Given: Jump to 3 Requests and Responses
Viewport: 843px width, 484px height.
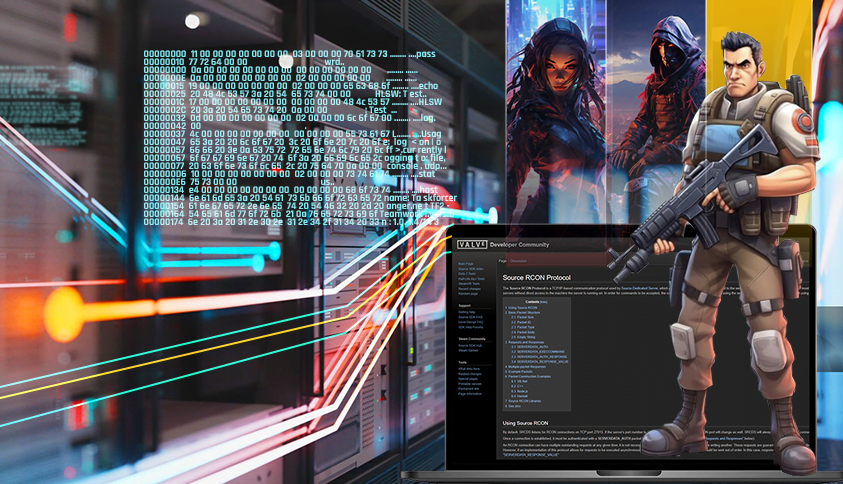Looking at the screenshot, I should click(x=525, y=342).
